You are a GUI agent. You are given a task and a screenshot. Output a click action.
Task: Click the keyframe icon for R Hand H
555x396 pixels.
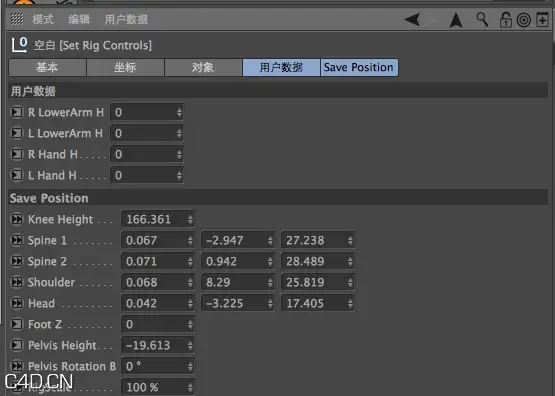coord(17,154)
